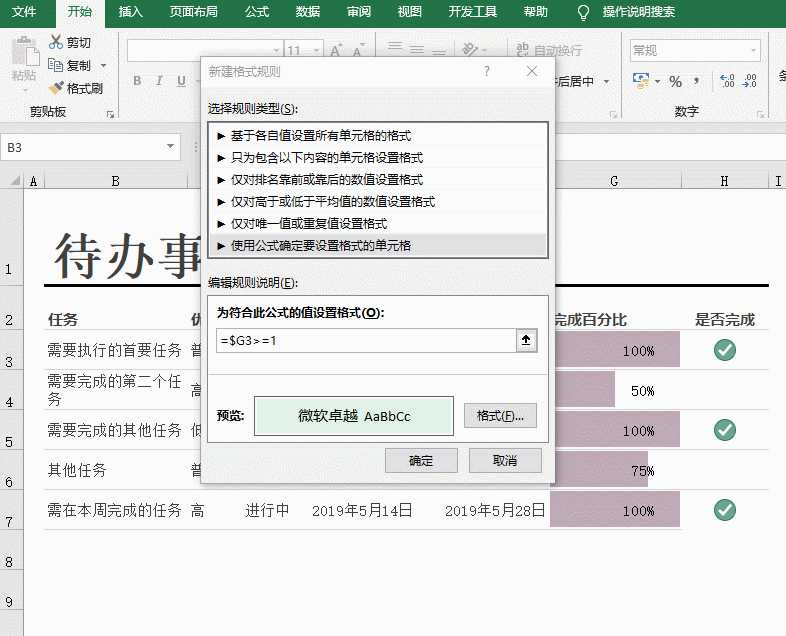Open the font name dropdown

pyautogui.click(x=276, y=50)
